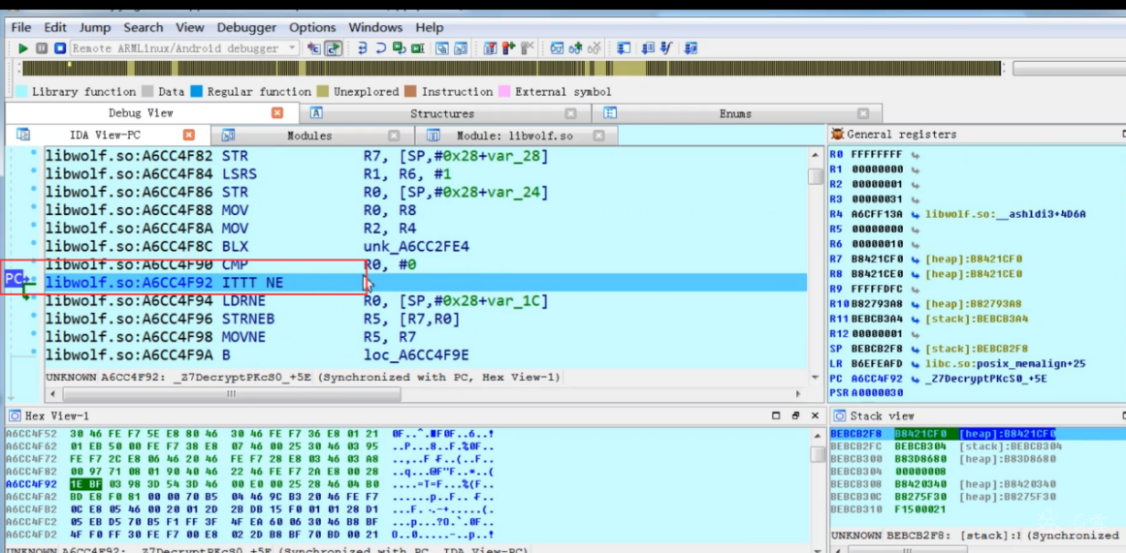Click the Enums tab icon
1126x553 pixels.
pos(610,113)
